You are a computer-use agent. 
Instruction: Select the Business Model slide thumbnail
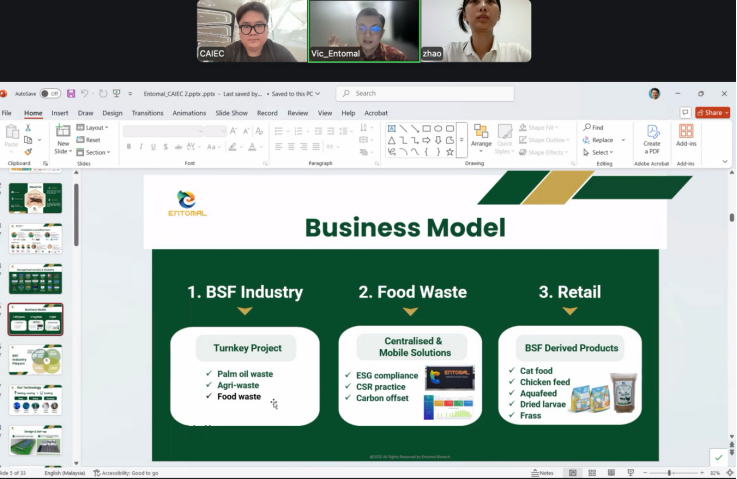(x=36, y=319)
